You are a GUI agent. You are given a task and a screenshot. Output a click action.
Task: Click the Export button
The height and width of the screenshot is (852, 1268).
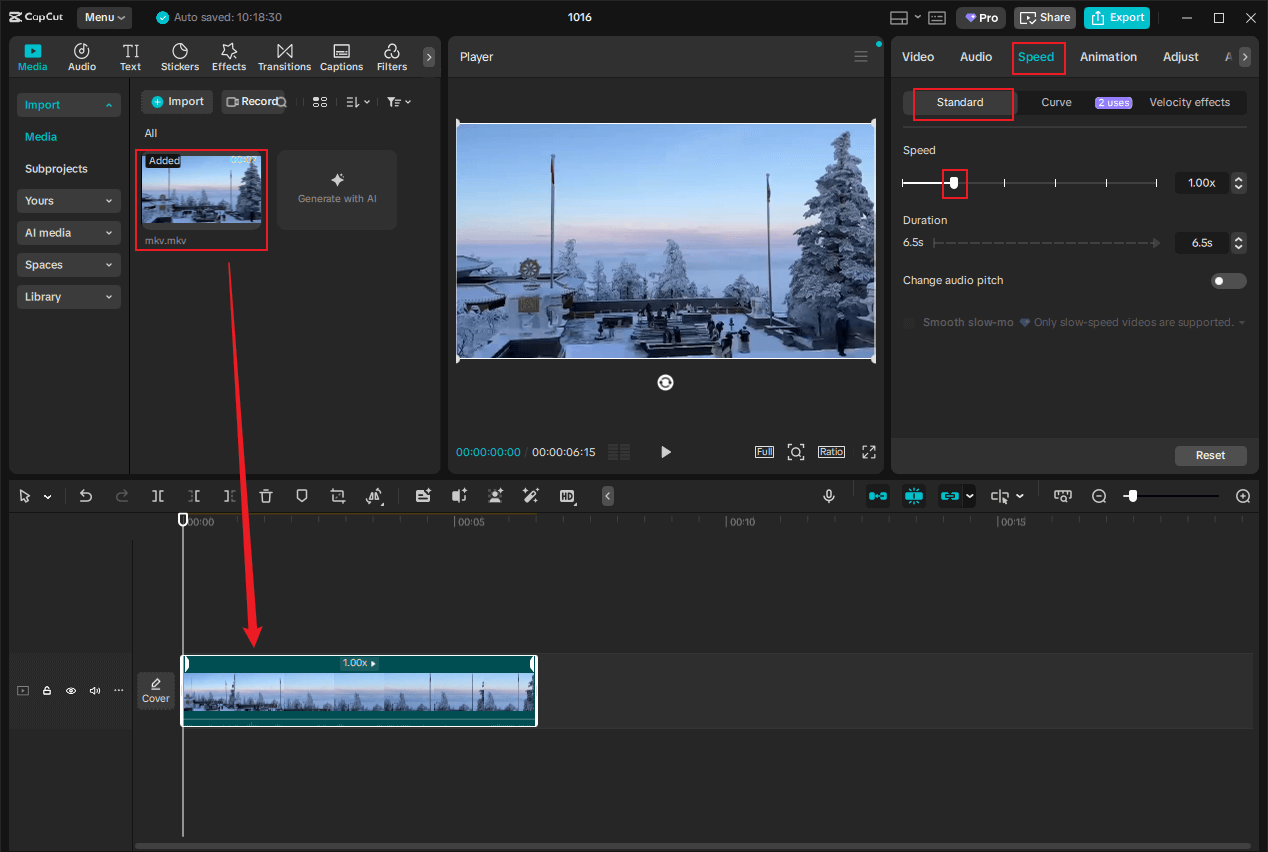click(x=1116, y=18)
